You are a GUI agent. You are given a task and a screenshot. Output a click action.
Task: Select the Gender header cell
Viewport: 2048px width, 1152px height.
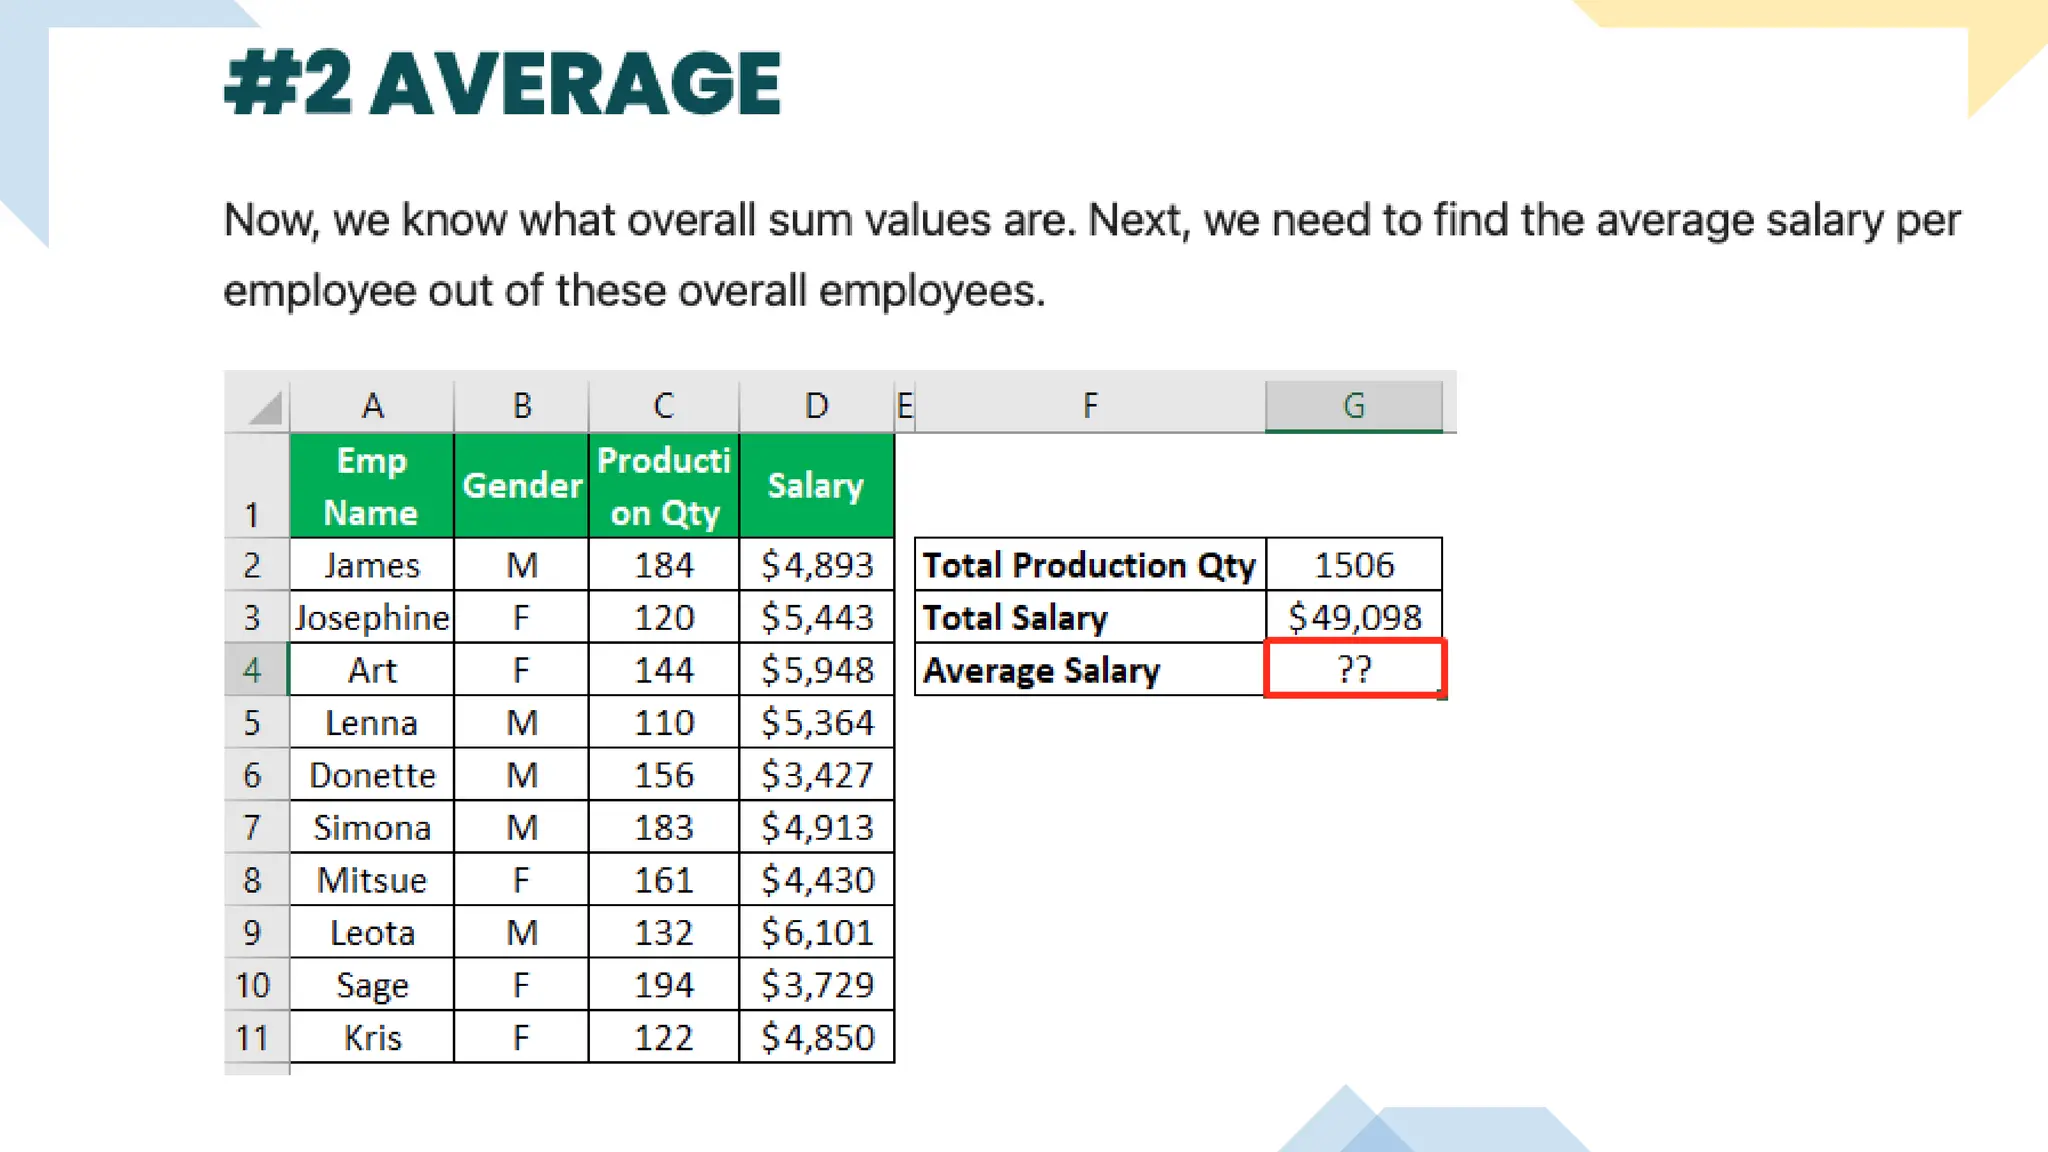[522, 486]
